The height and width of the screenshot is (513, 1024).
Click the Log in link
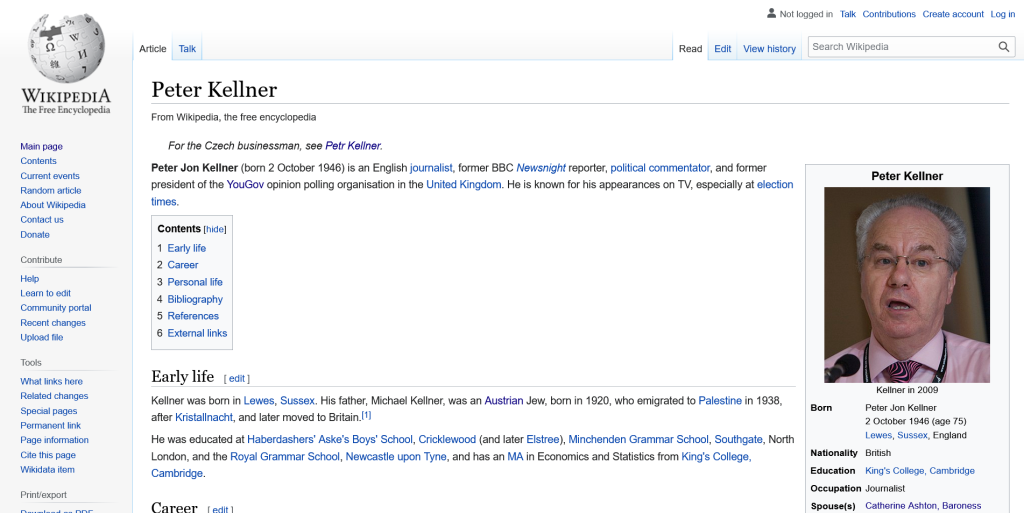coord(1002,14)
